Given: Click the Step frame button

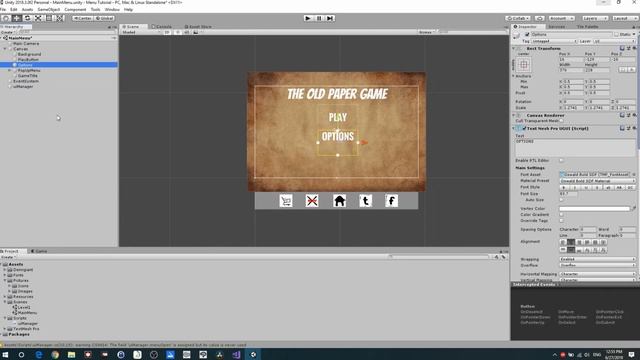Looking at the screenshot, I should point(330,18).
